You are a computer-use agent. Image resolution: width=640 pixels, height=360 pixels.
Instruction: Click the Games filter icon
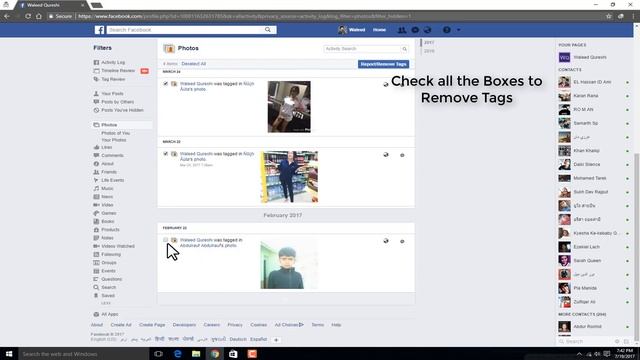click(96, 213)
